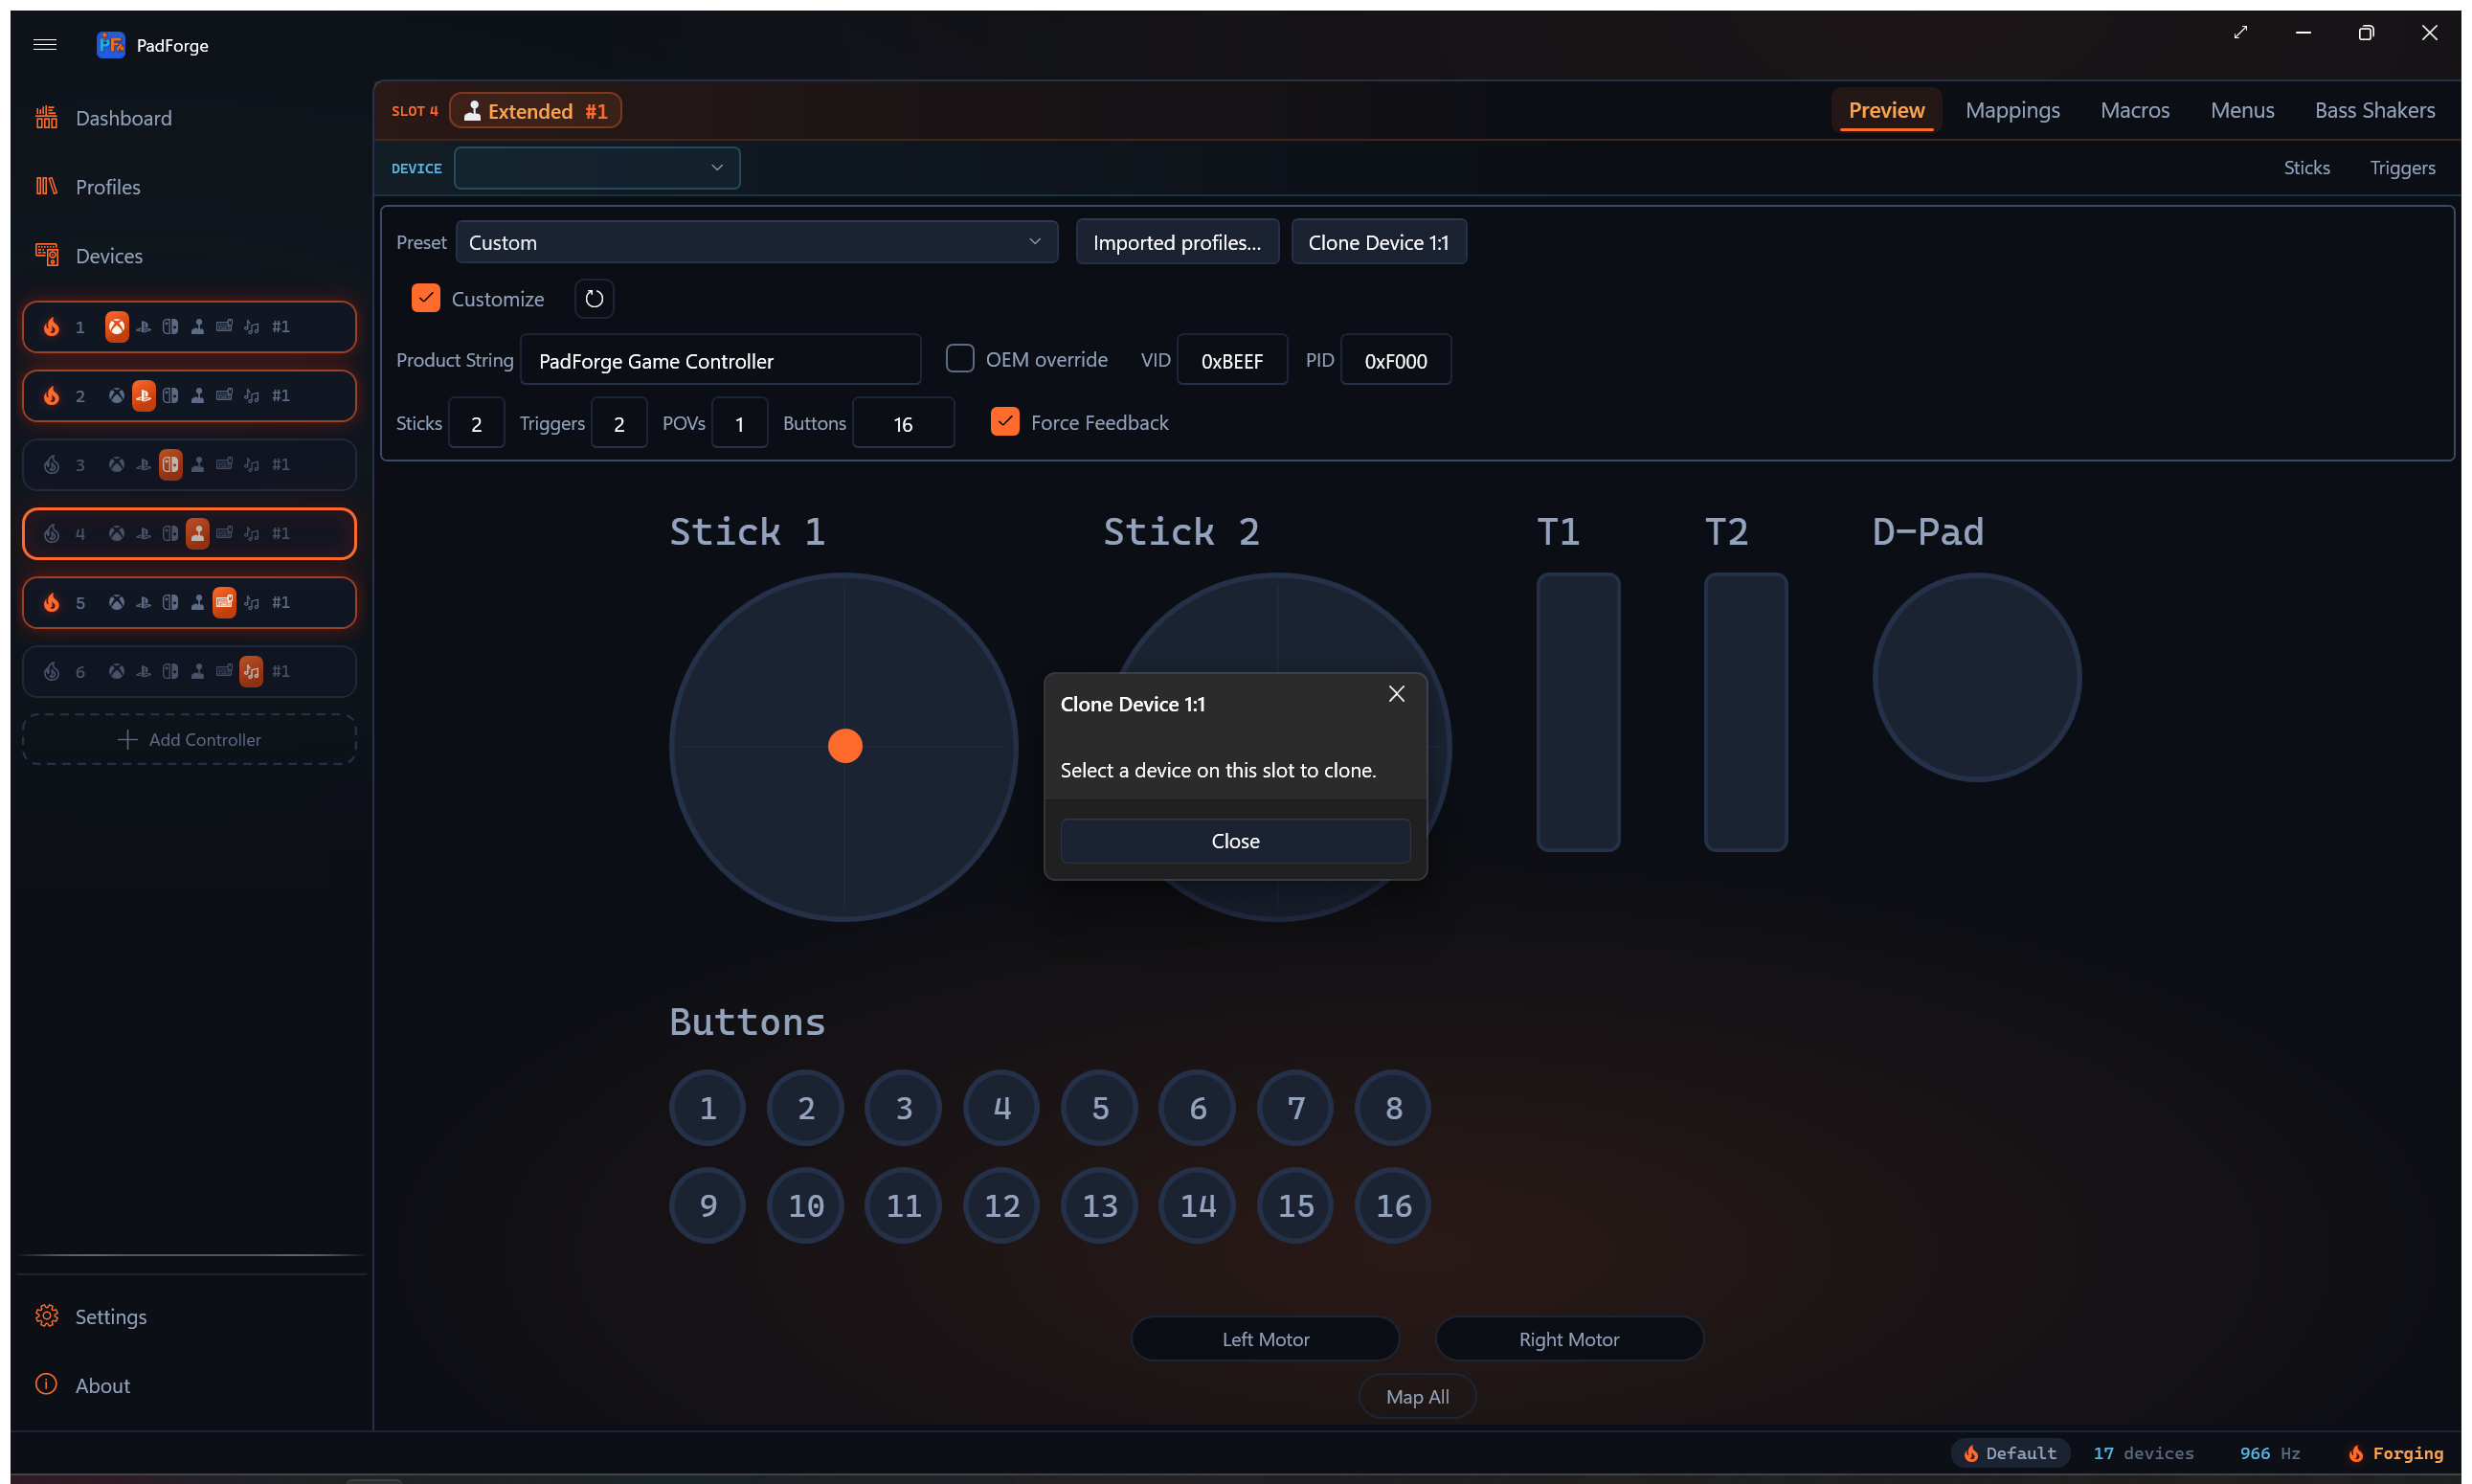Image resolution: width=2472 pixels, height=1484 pixels.
Task: Click Add Controller
Action: [189, 739]
